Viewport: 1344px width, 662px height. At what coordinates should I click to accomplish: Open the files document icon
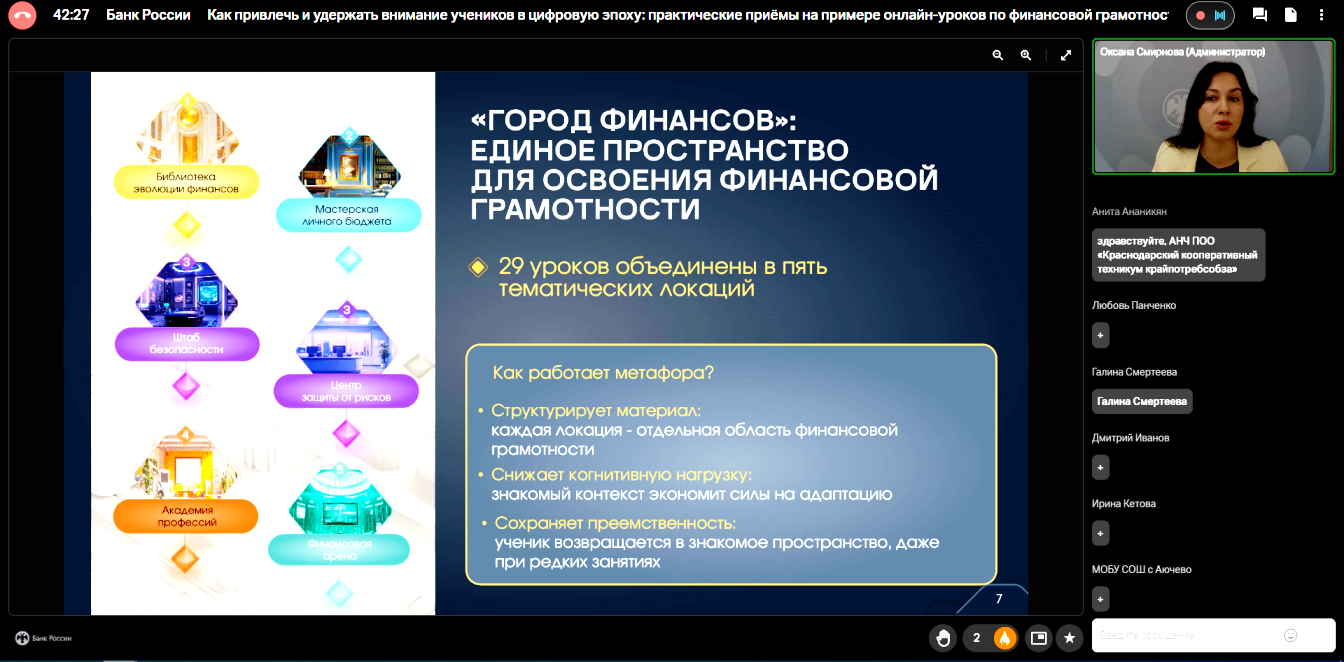tap(1291, 15)
